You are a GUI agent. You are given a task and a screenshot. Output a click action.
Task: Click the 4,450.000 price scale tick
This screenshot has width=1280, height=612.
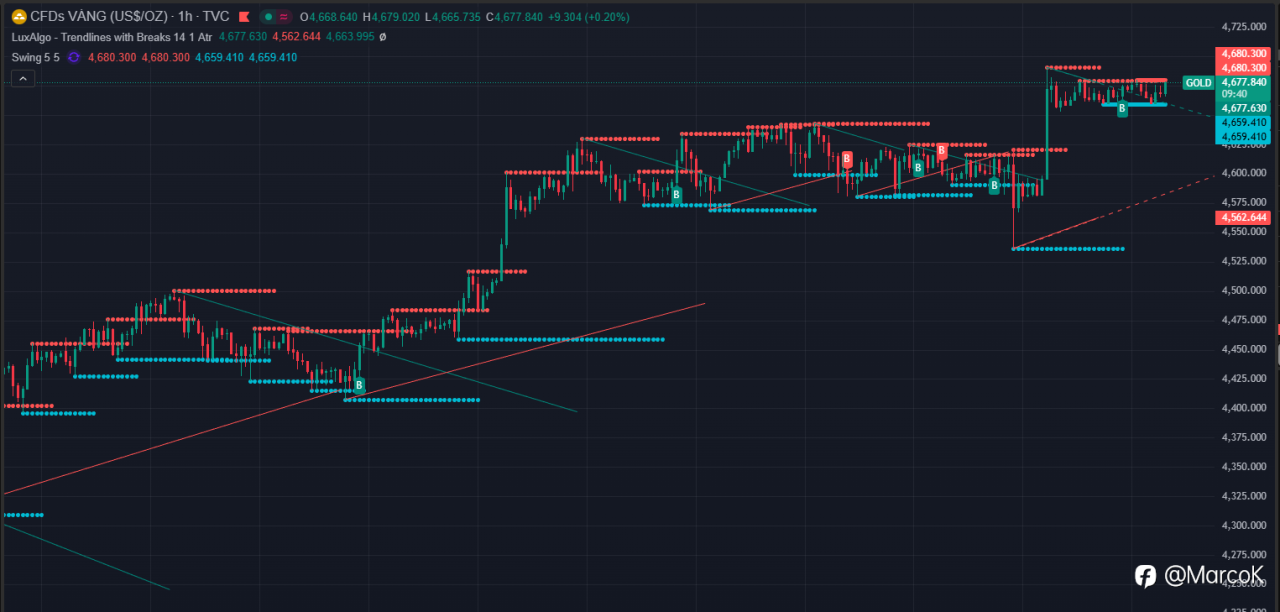(x=1246, y=349)
